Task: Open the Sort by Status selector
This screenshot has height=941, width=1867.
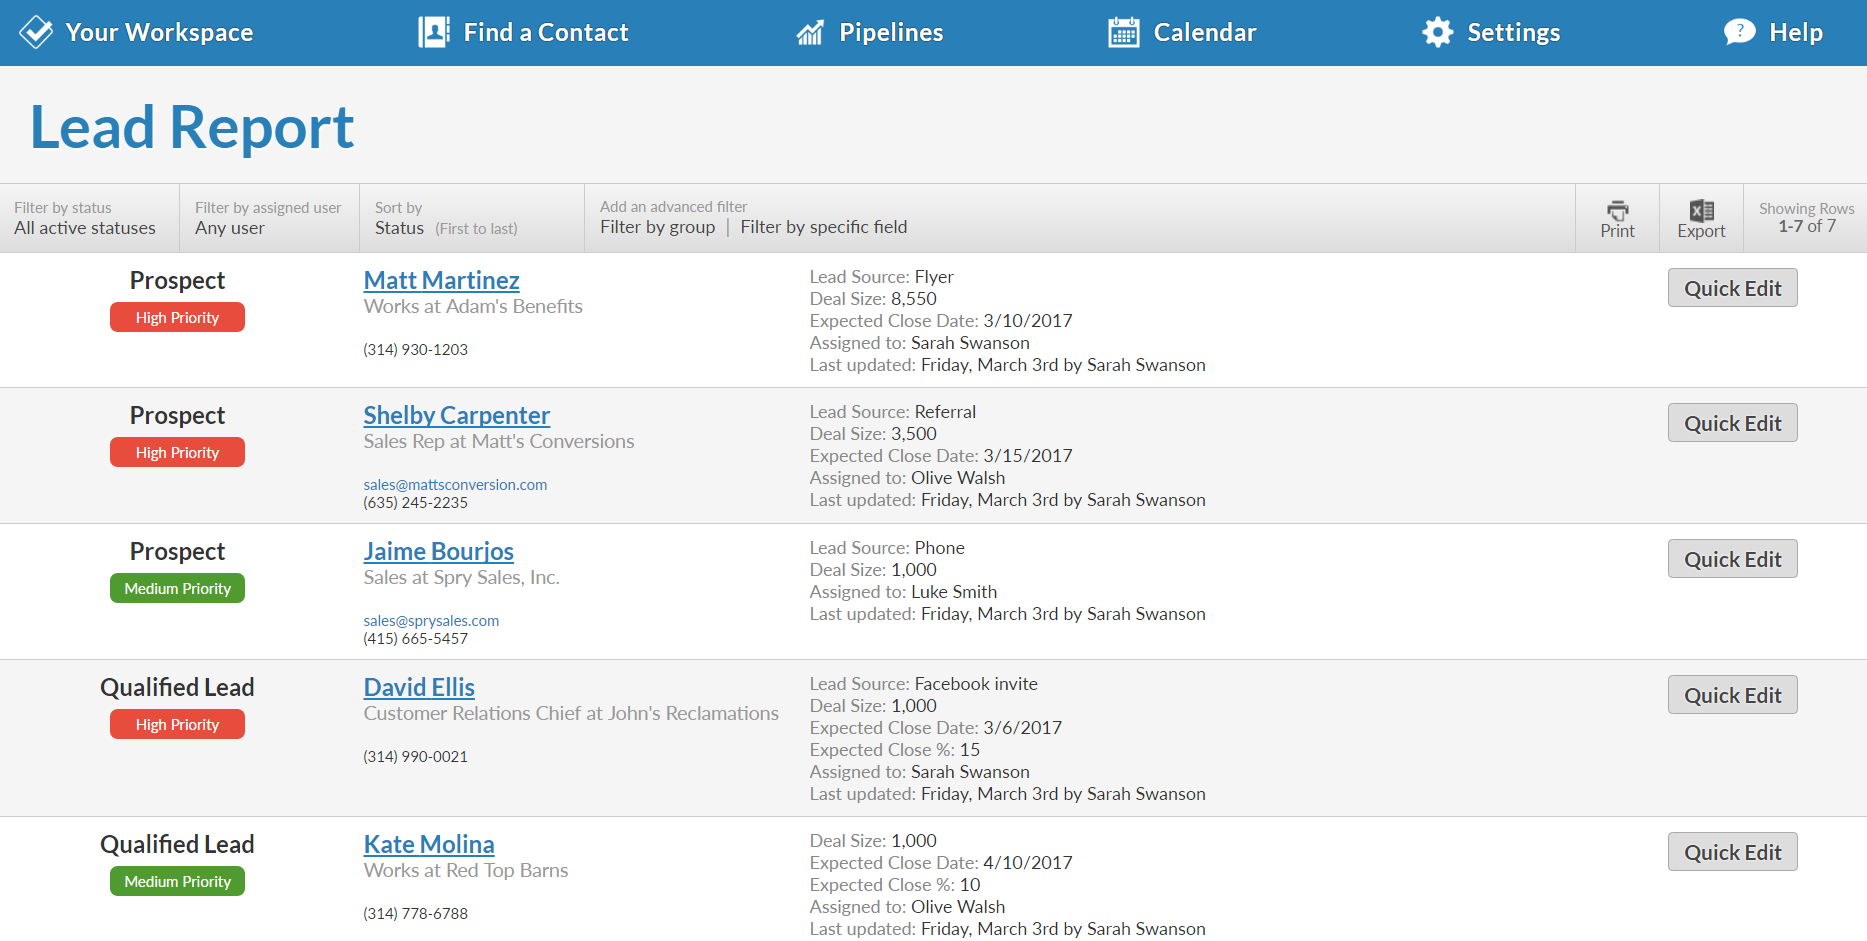Action: pyautogui.click(x=472, y=218)
